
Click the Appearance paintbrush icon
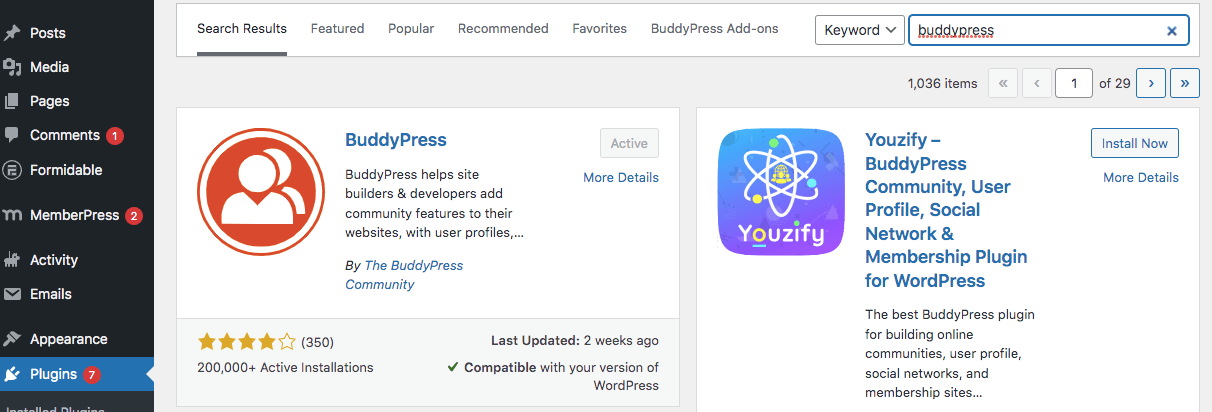(x=12, y=339)
